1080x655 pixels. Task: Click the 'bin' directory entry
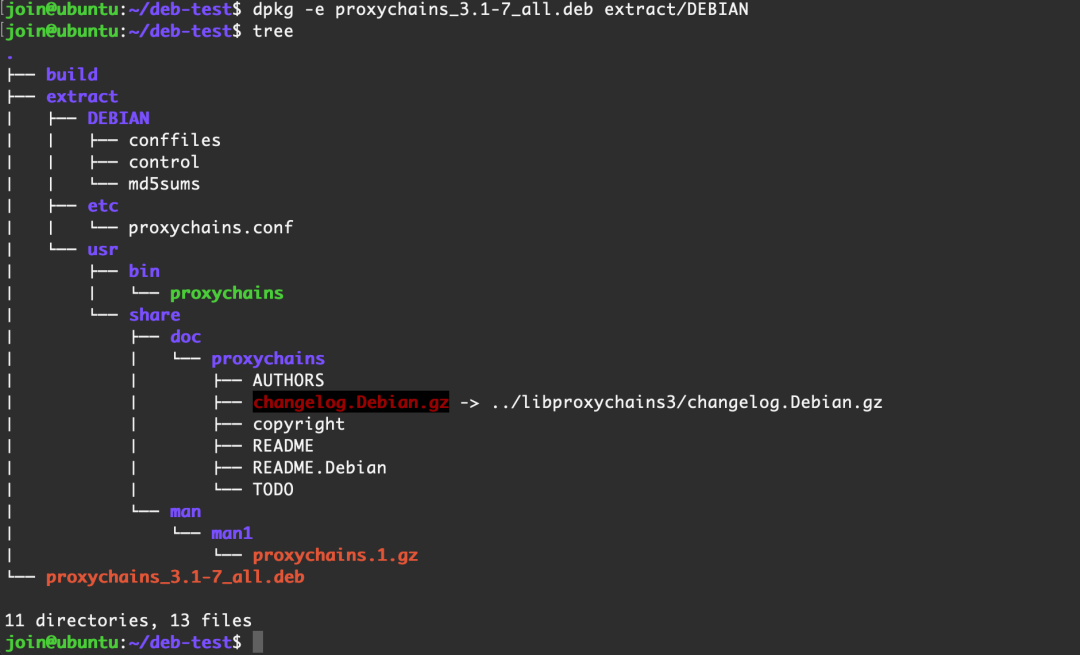(144, 271)
